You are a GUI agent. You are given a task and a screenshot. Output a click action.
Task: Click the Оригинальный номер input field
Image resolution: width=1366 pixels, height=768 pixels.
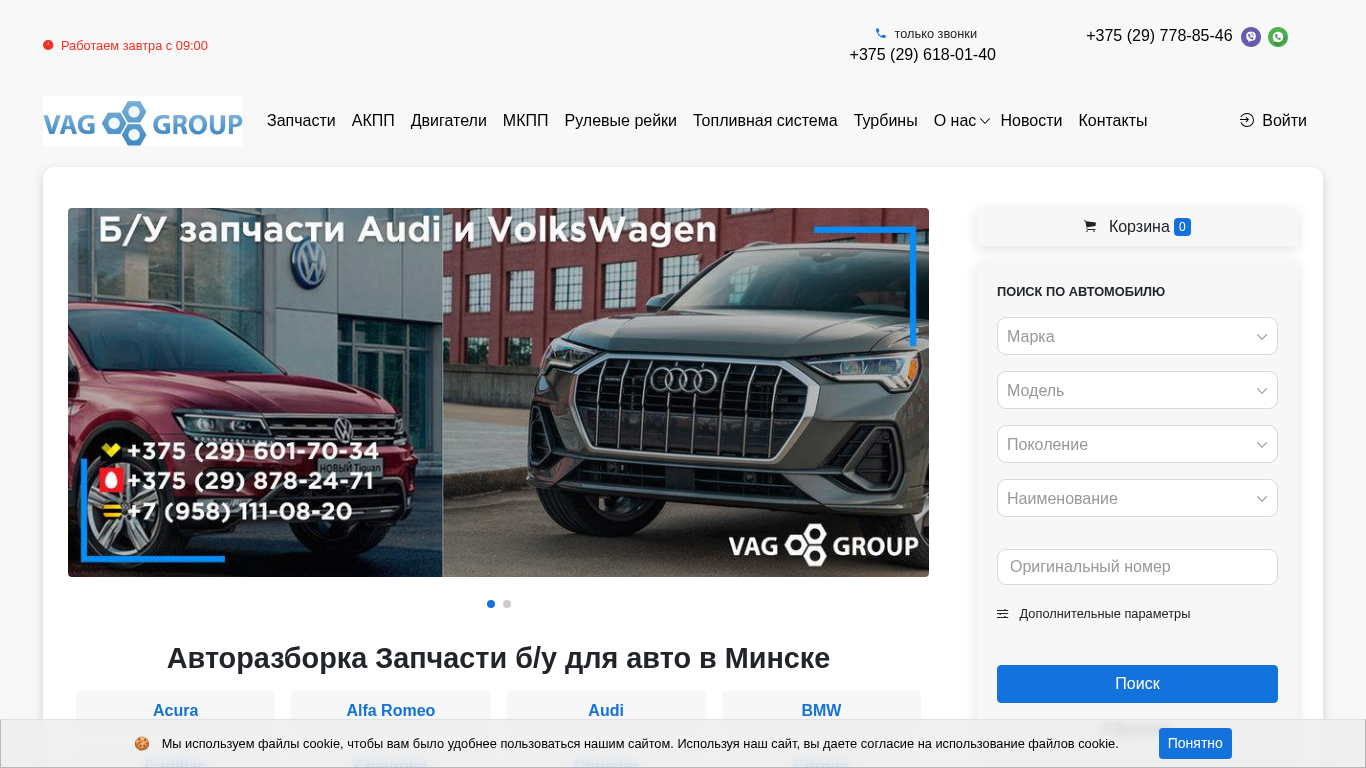tap(1137, 567)
